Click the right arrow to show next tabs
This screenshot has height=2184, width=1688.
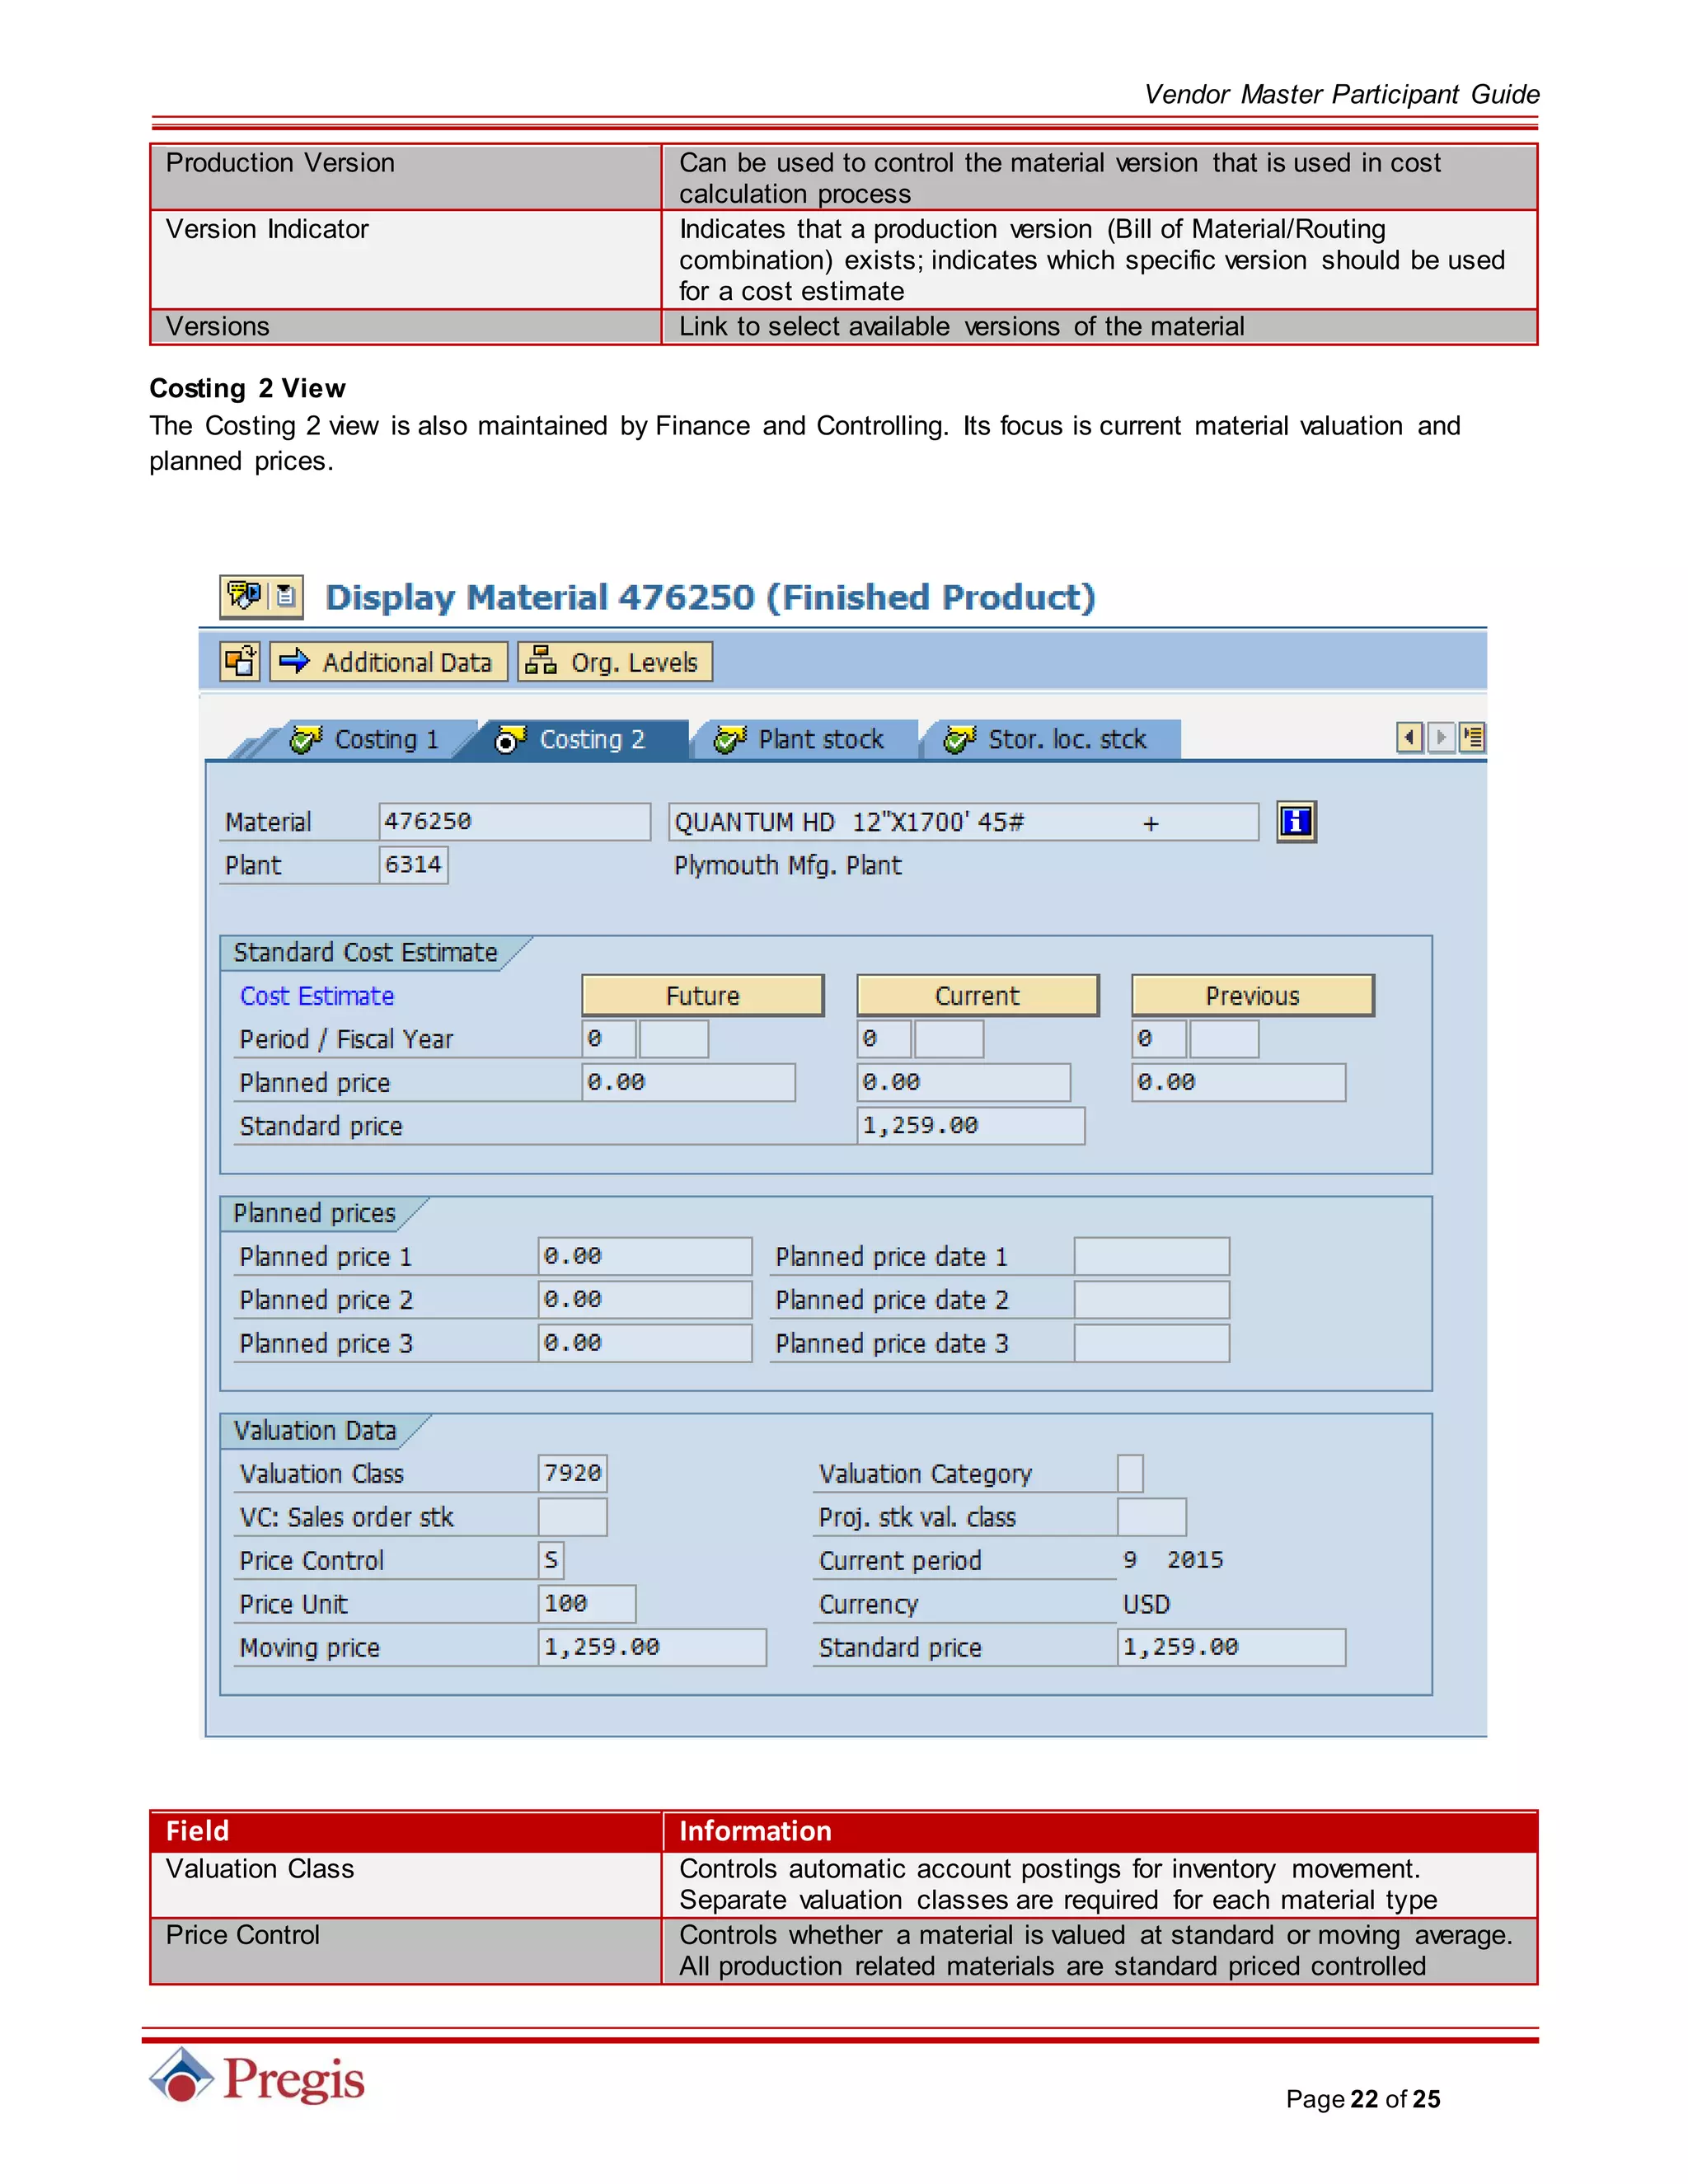coord(1441,738)
